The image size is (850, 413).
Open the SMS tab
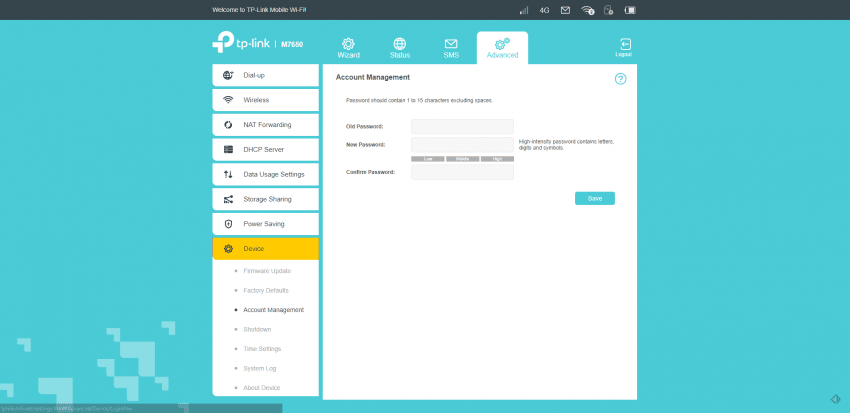click(451, 48)
